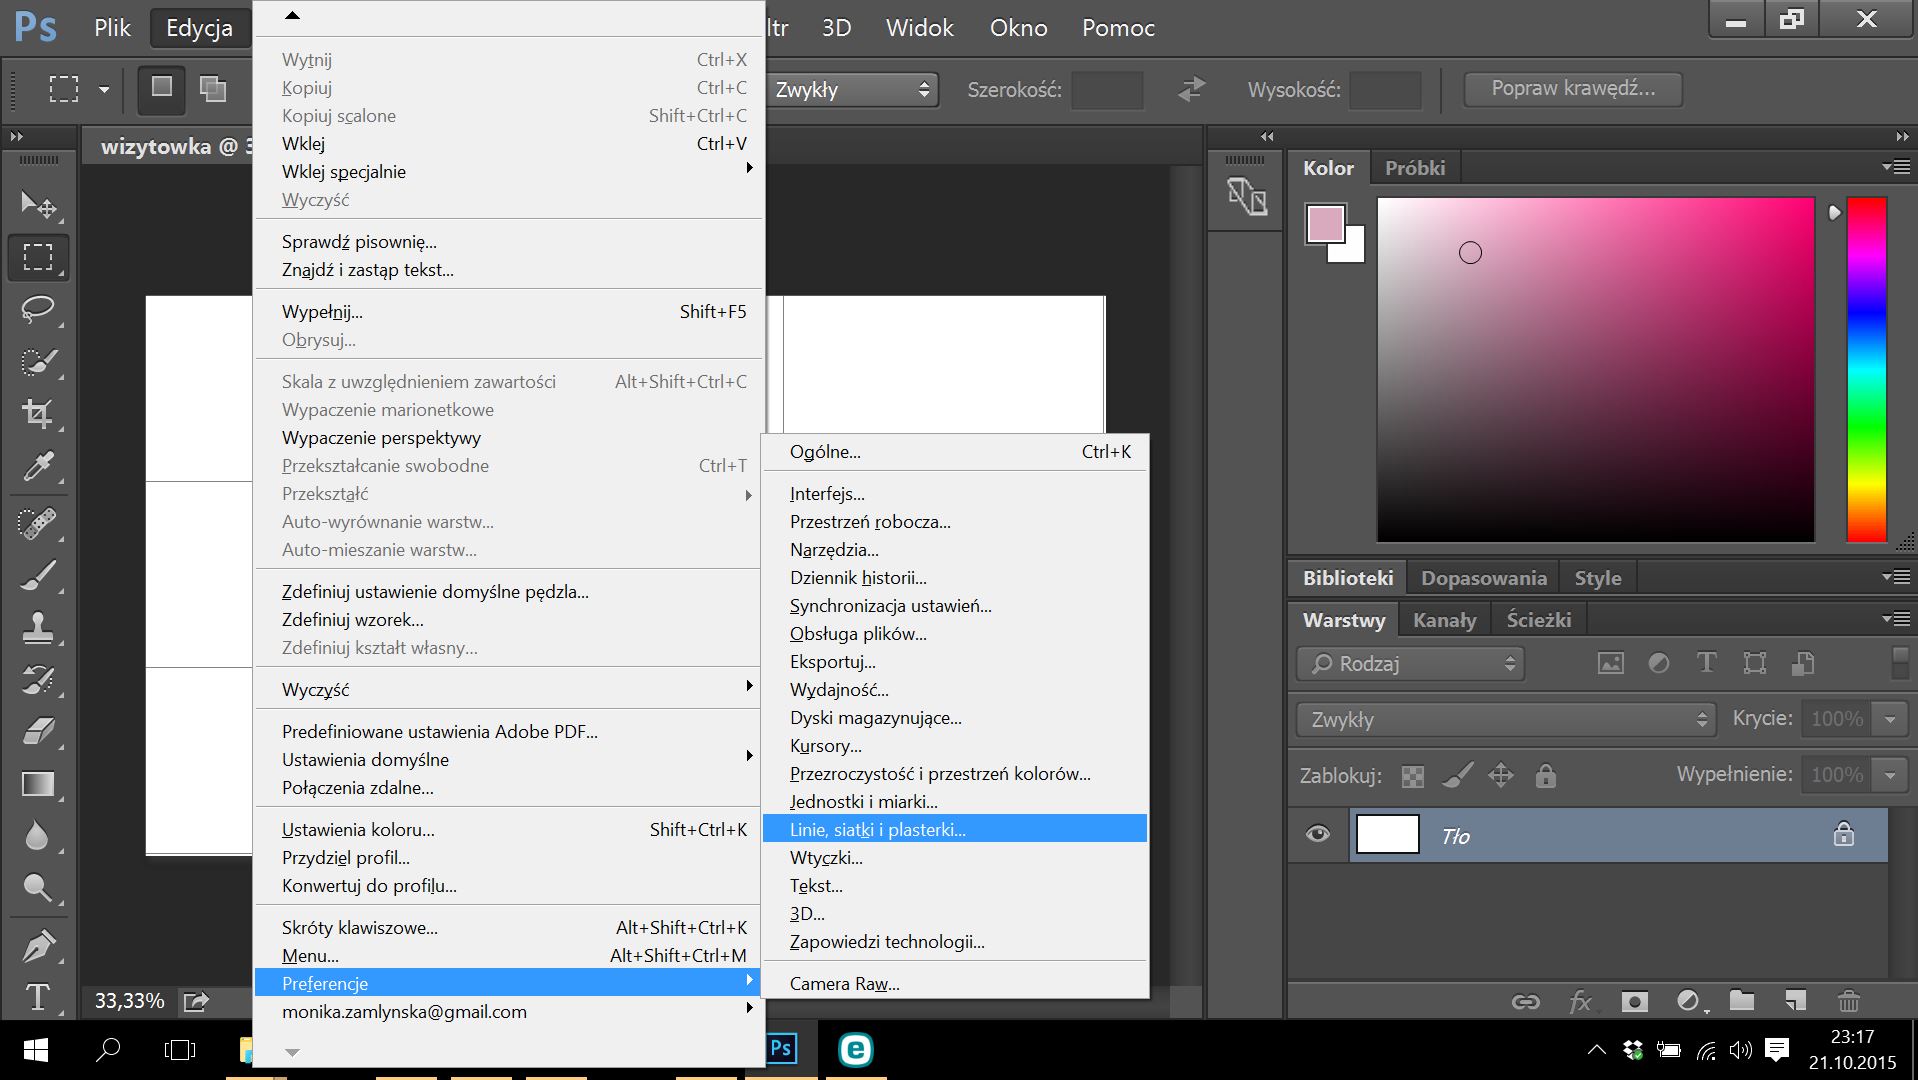Select the Move tool
1918x1080 pixels.
(38, 205)
